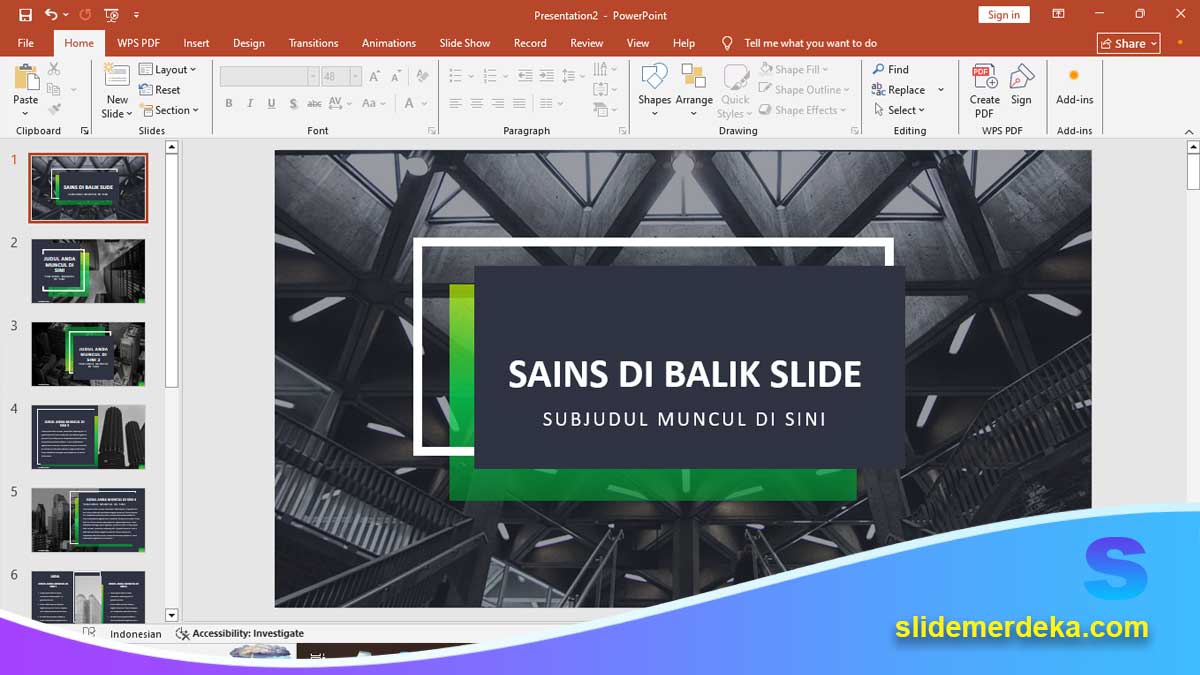Switch to the WPS PDF tab
The image size is (1200, 675).
138,43
